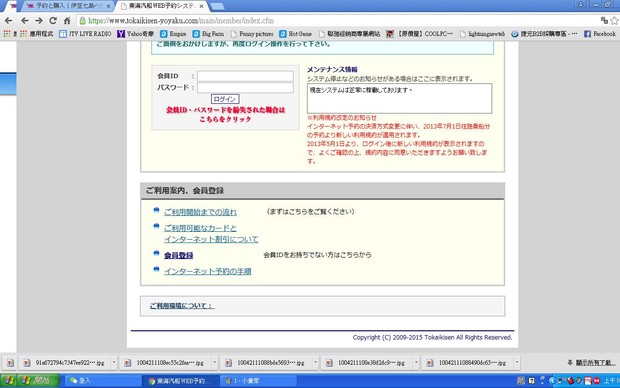Viewport: 620px width, 388px height.
Task: Open downloaded file 10042111088b4e5693….jpg
Action: tap(267, 363)
